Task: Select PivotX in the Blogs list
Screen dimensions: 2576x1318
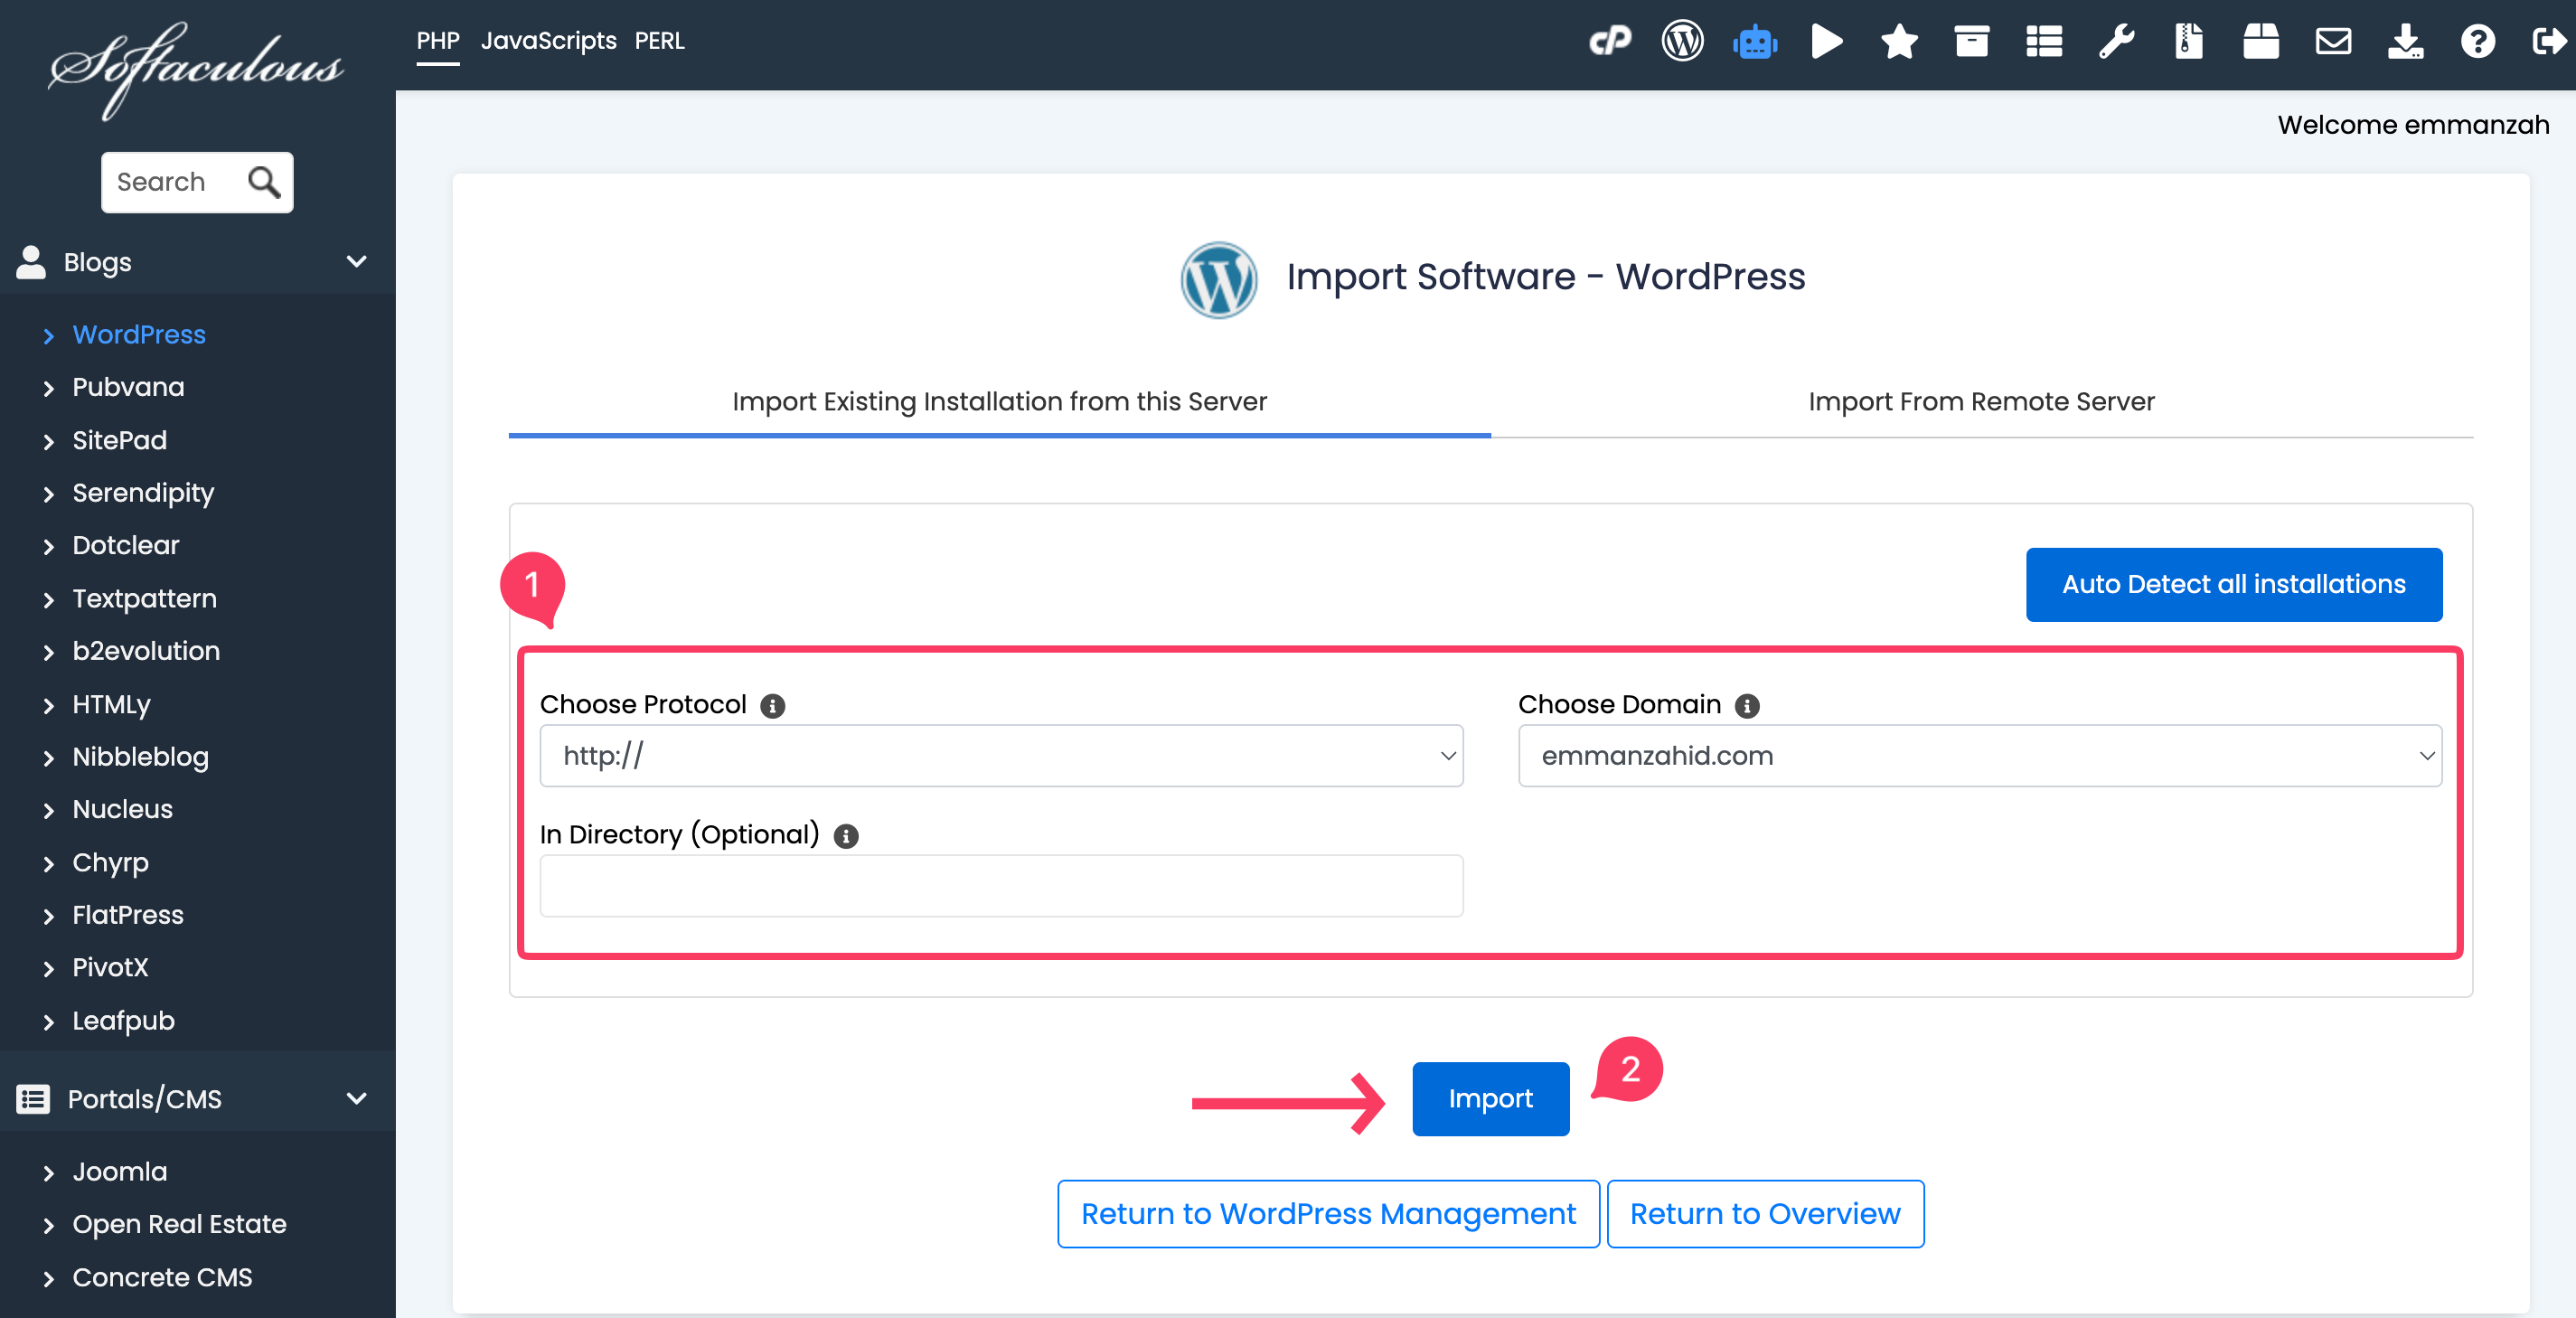Action: pyautogui.click(x=110, y=967)
